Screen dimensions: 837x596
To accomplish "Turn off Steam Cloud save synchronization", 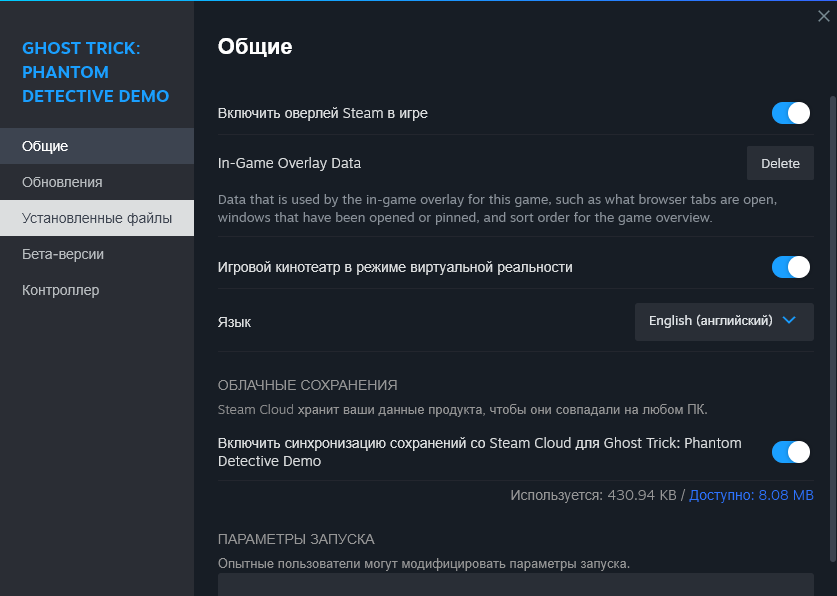I will (790, 452).
